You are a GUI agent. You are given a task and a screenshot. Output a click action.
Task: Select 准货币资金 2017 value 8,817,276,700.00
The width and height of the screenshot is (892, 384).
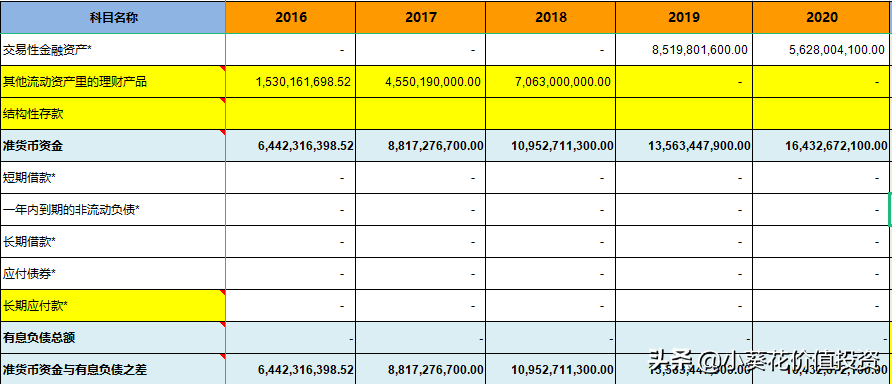tap(436, 146)
